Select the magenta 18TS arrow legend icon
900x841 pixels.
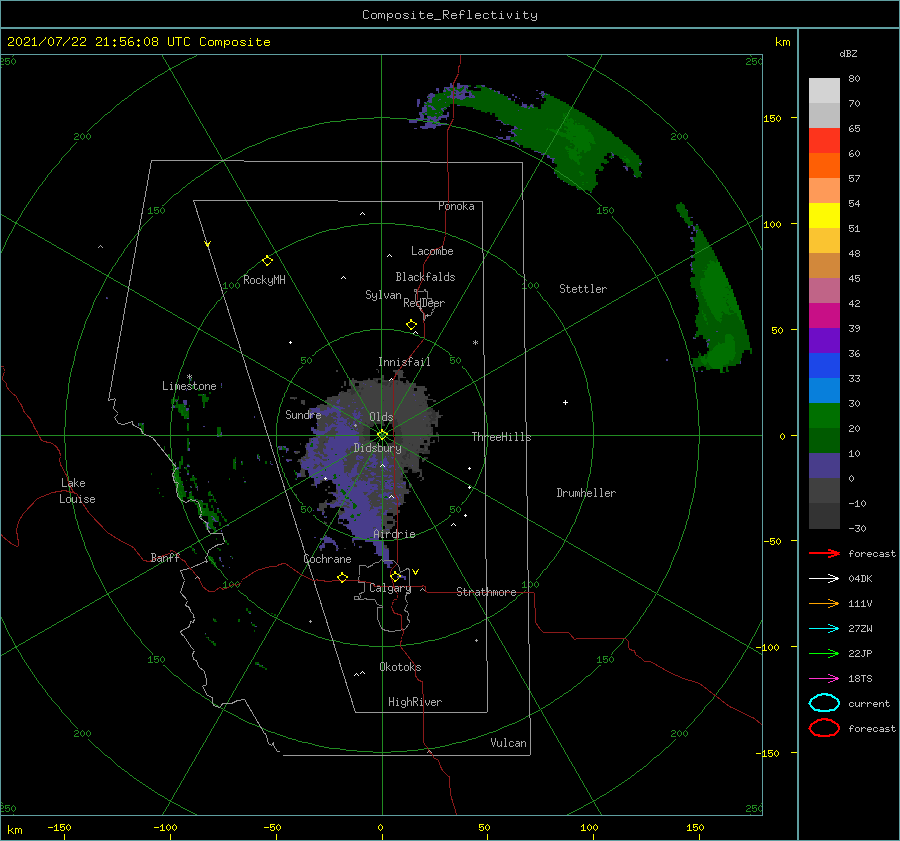pyautogui.click(x=824, y=679)
